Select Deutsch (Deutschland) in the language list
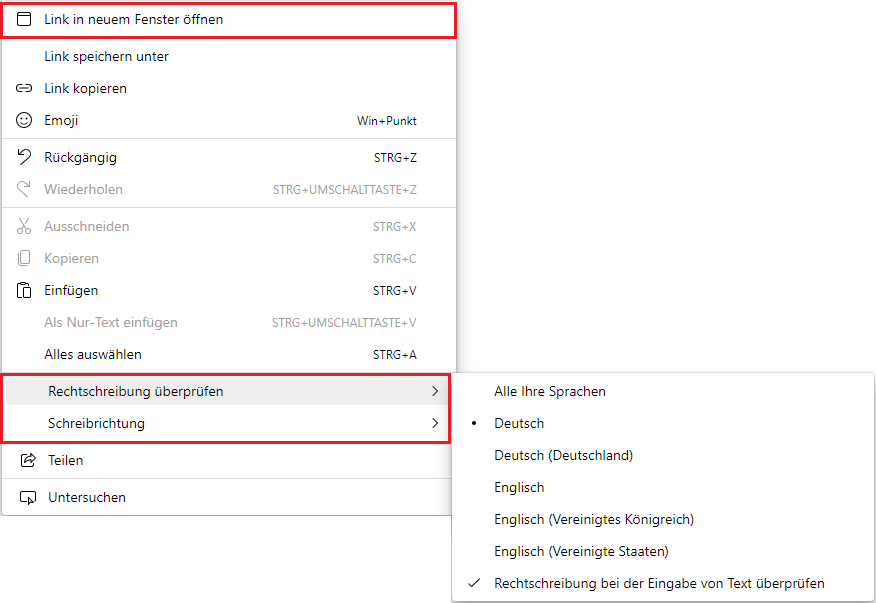The image size is (876, 603). [x=563, y=455]
